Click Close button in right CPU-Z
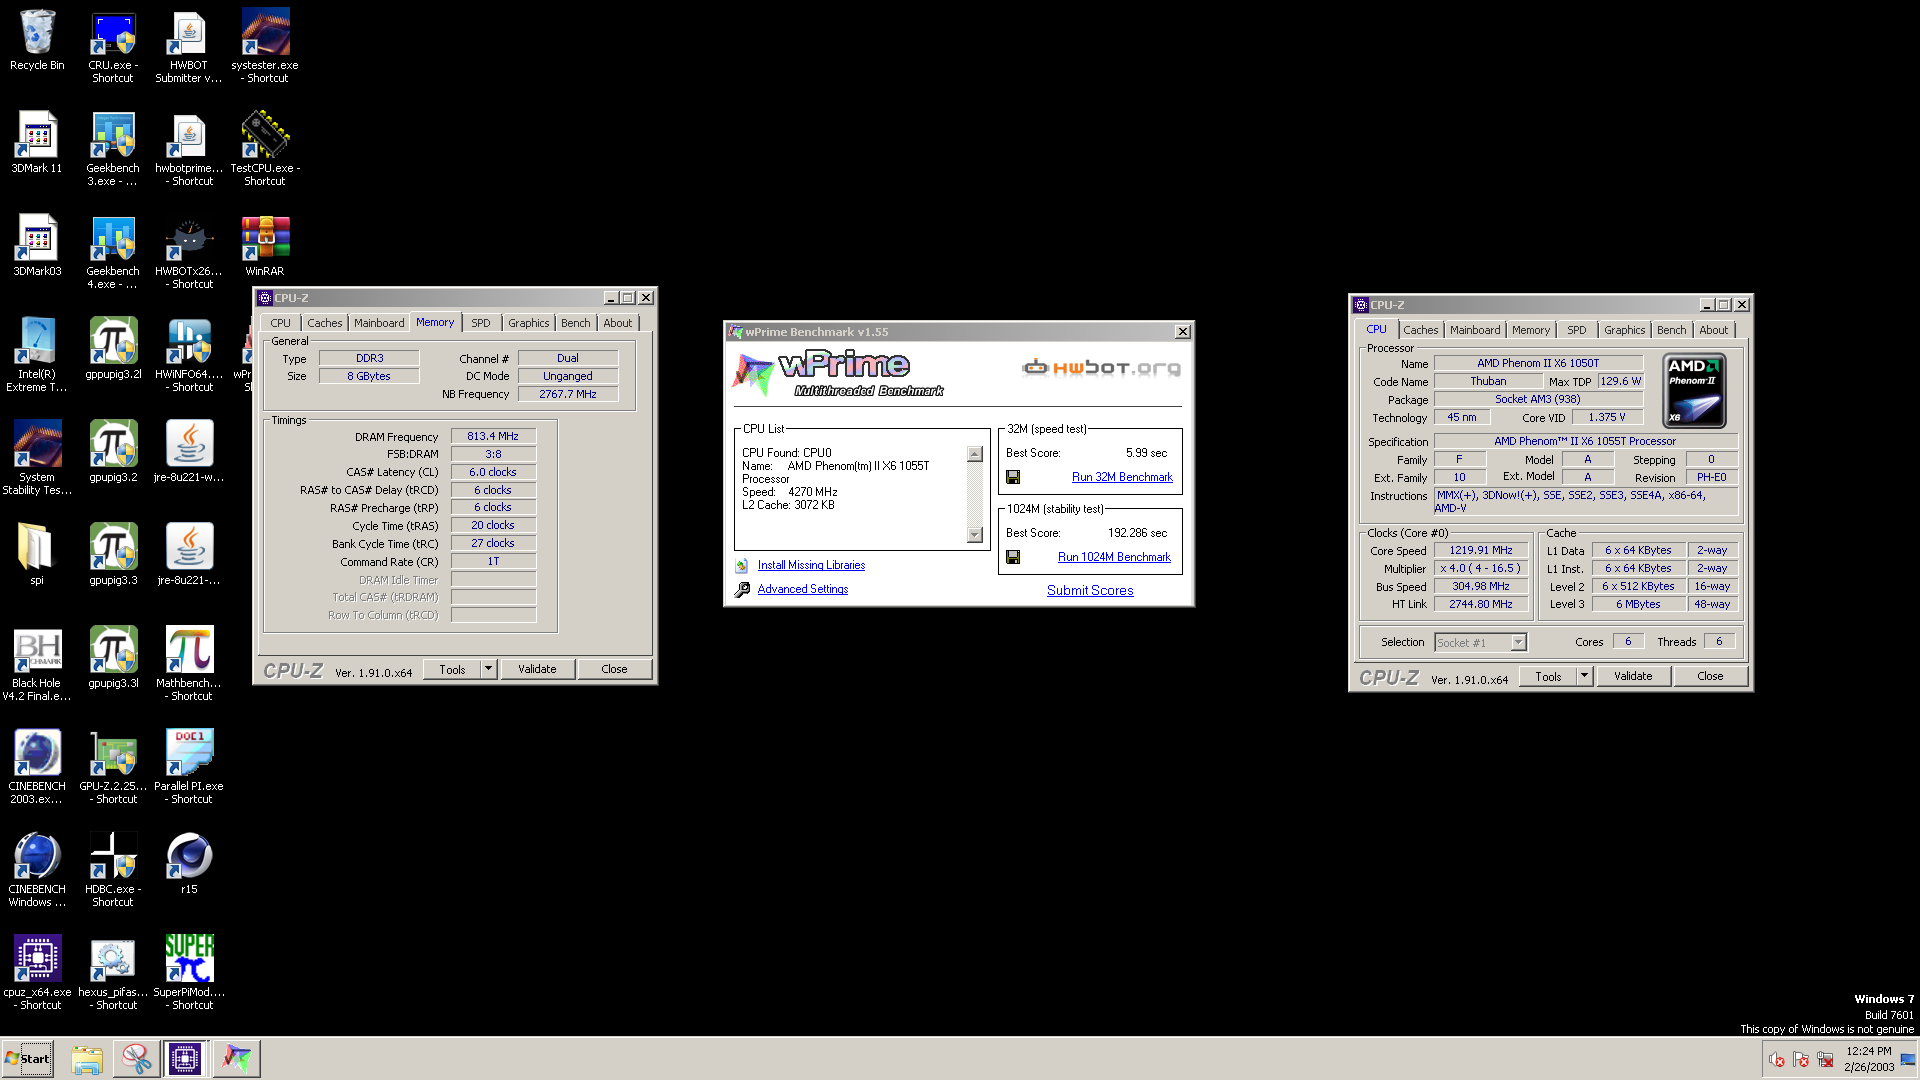Image resolution: width=1920 pixels, height=1080 pixels. (x=1710, y=676)
